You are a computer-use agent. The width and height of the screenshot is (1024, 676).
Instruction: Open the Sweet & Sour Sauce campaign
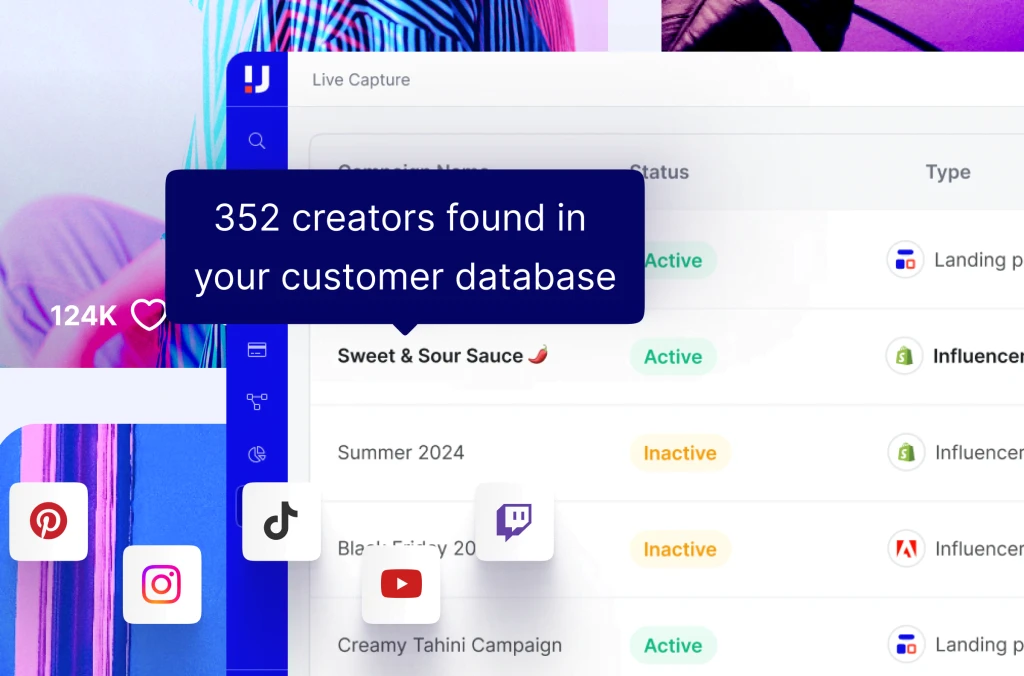coord(430,356)
